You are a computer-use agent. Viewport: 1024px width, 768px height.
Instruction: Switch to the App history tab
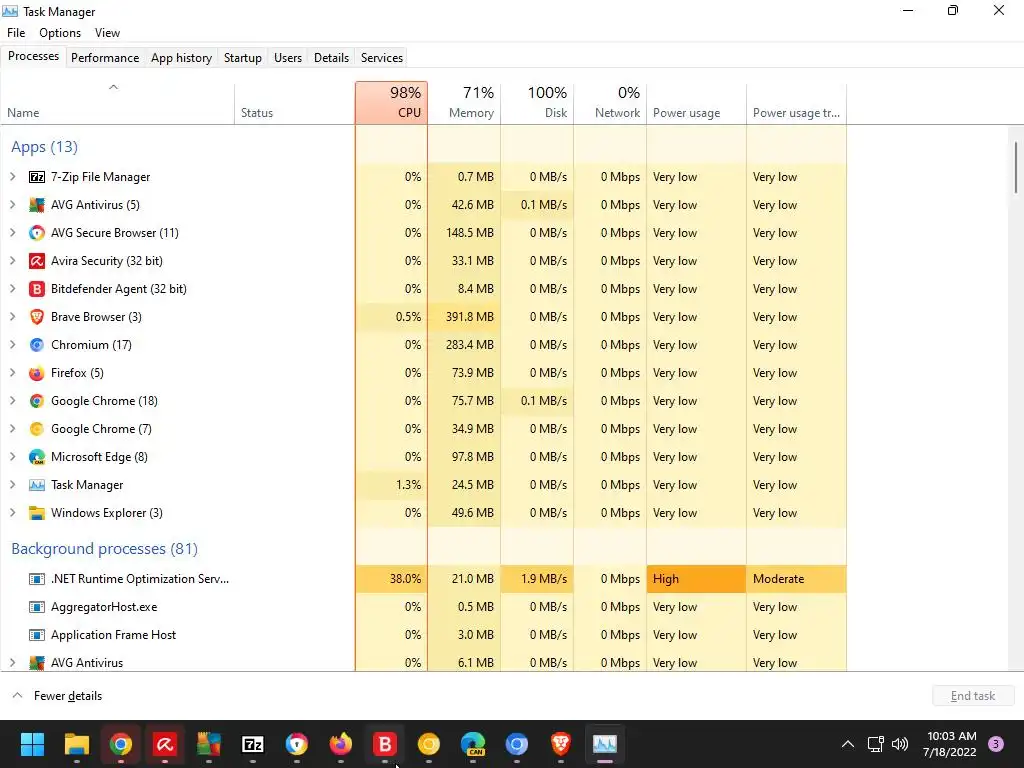pos(182,57)
